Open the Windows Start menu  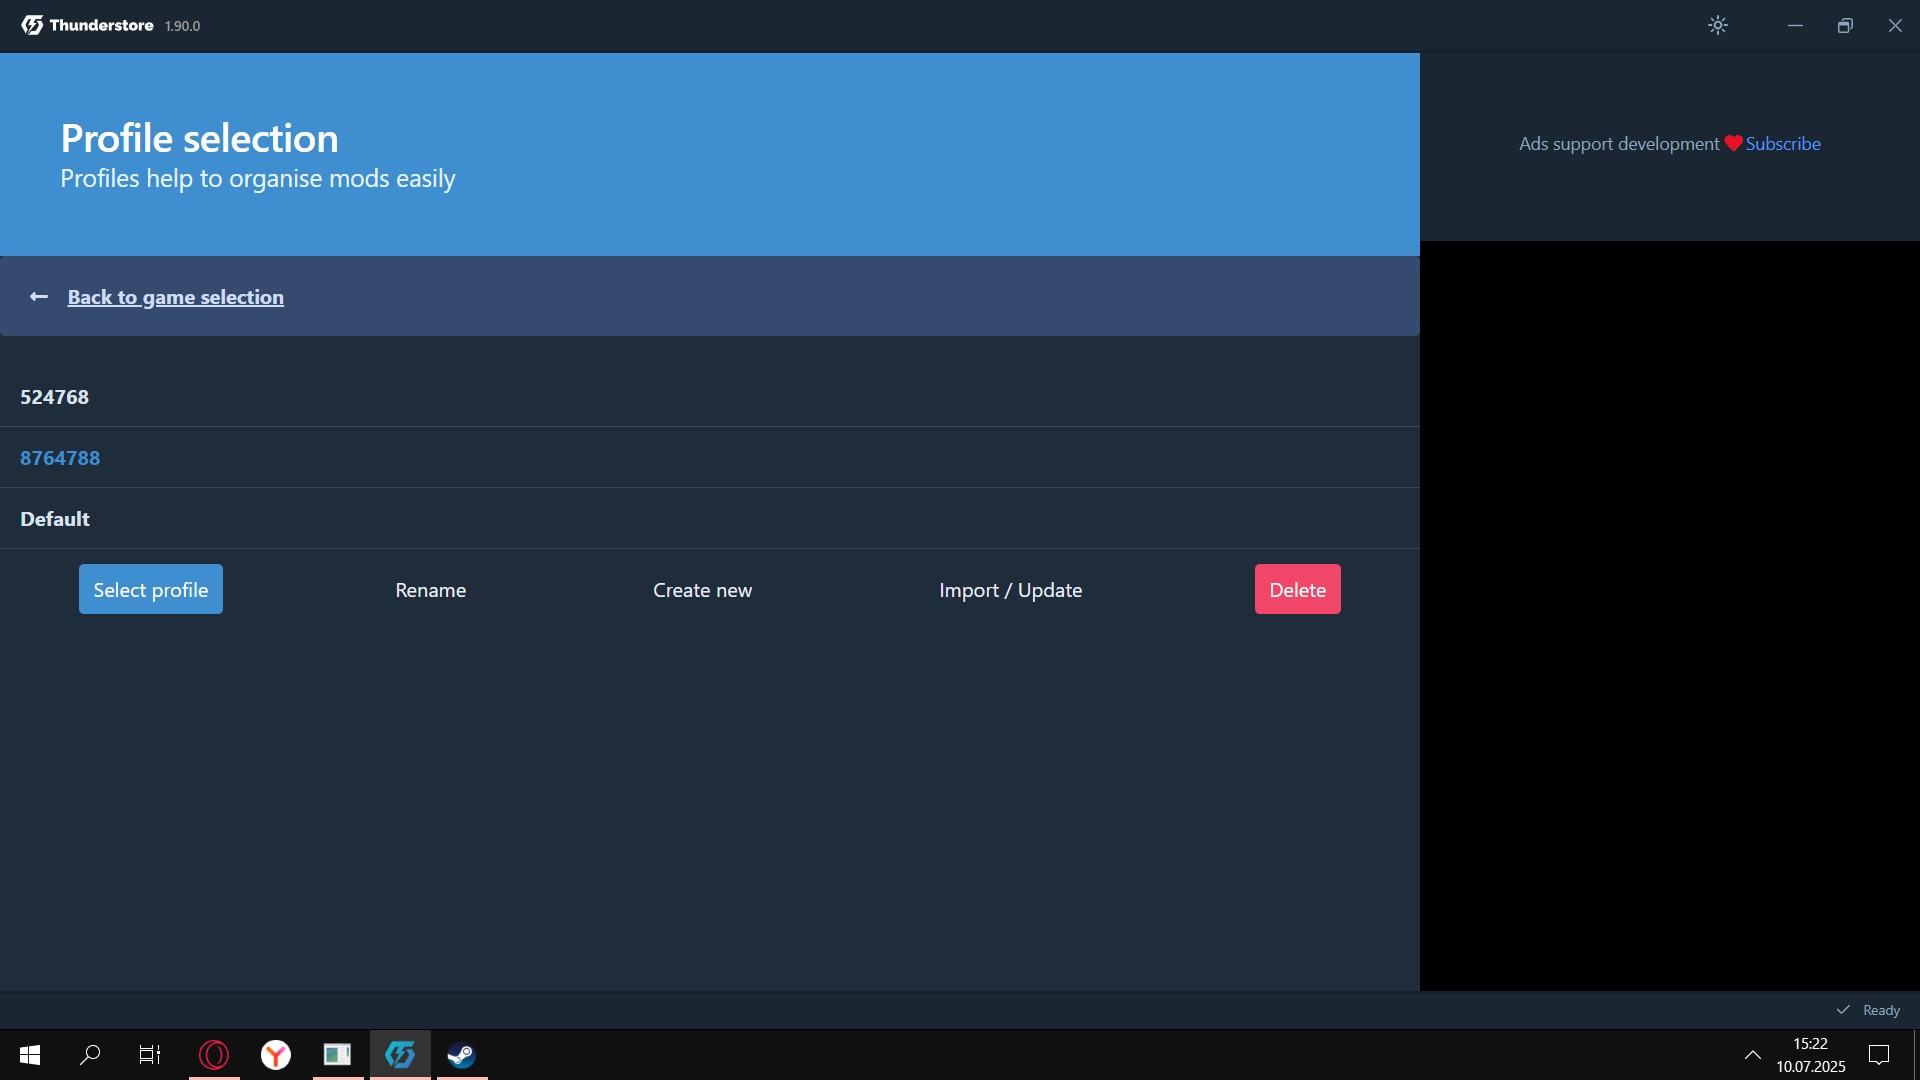30,1055
